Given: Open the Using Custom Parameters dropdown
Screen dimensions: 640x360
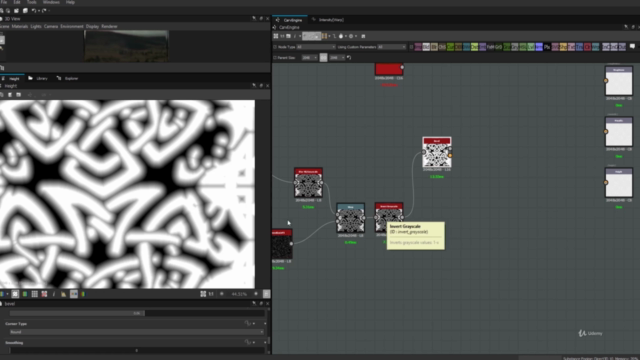Looking at the screenshot, I should [391, 47].
